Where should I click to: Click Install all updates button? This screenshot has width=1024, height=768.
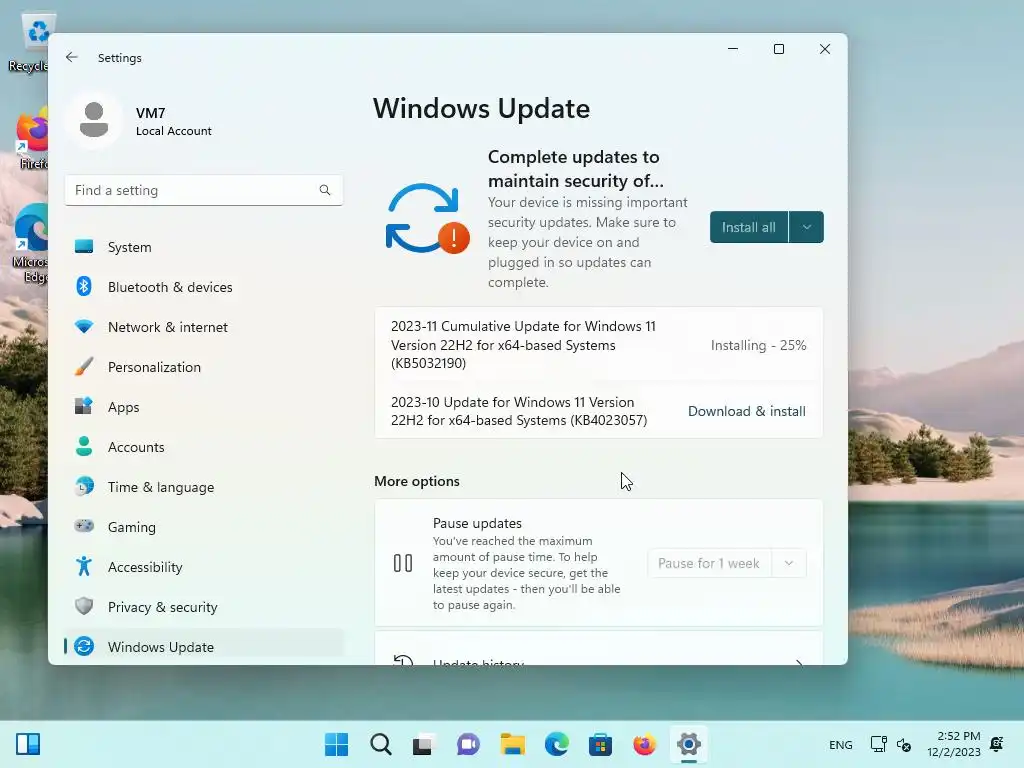(748, 227)
